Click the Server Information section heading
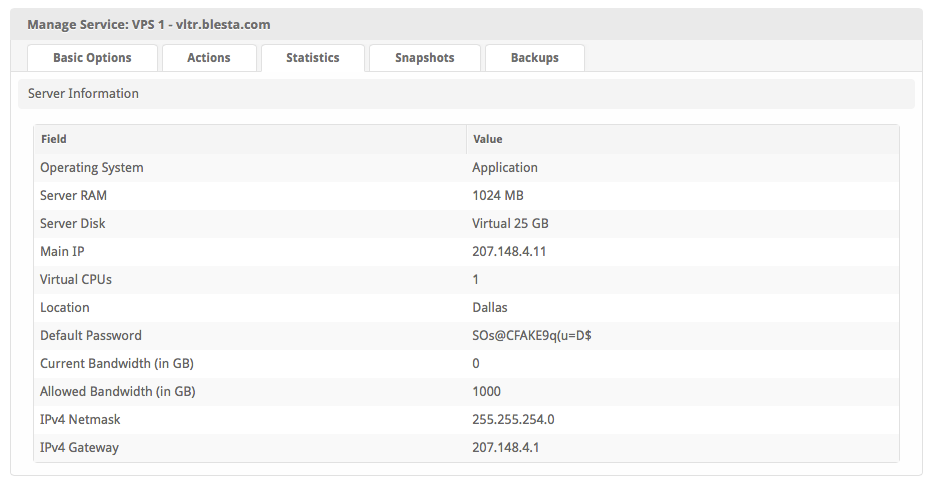 tap(83, 94)
